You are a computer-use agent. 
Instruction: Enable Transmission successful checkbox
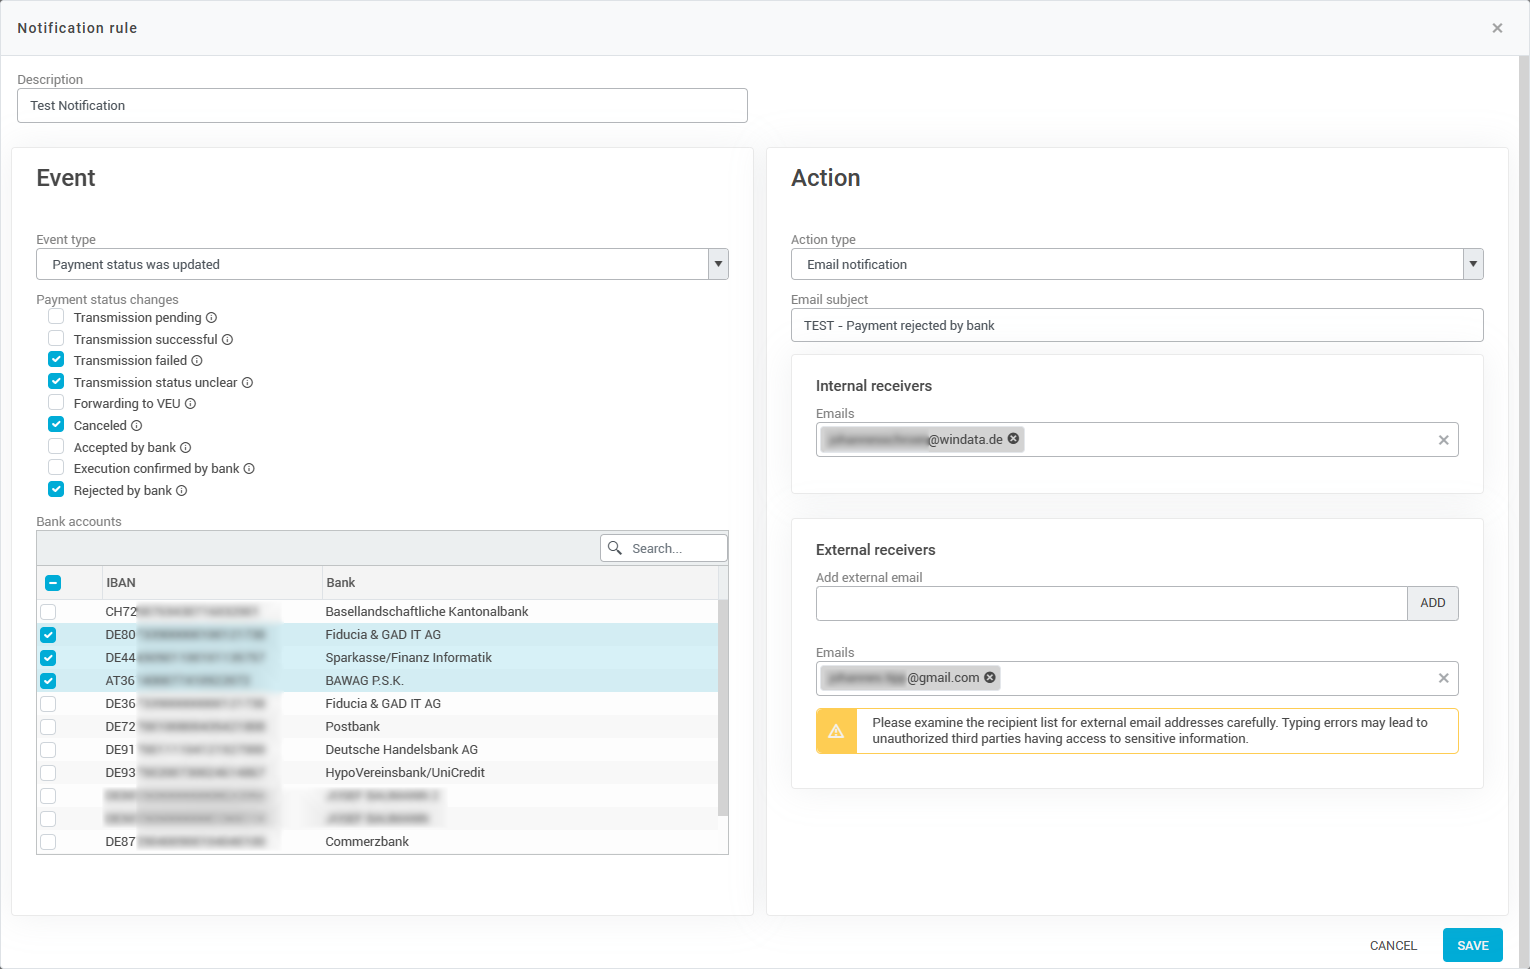(56, 339)
